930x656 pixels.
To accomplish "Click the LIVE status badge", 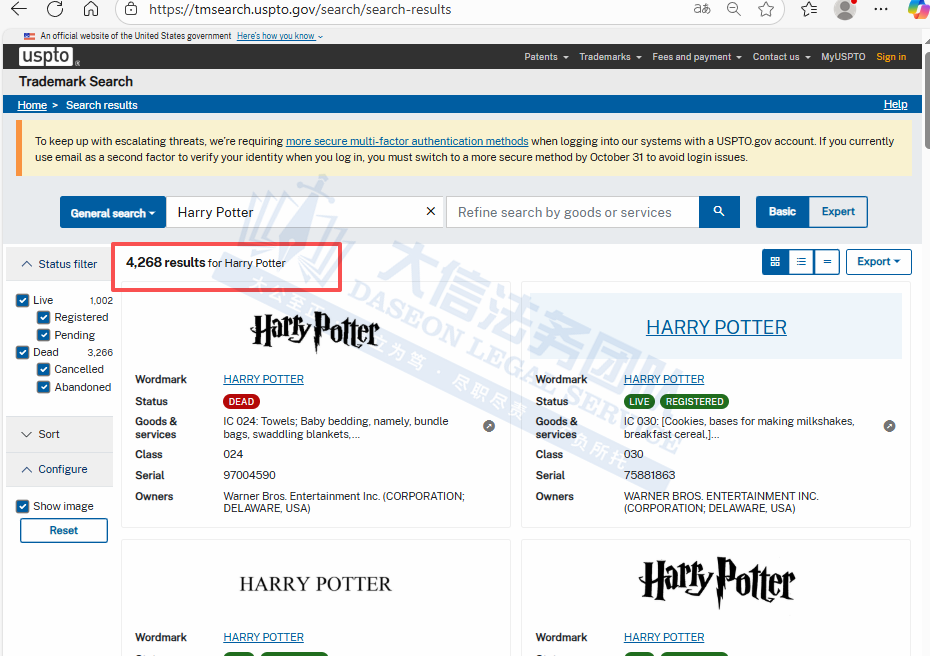I will pyautogui.click(x=639, y=402).
